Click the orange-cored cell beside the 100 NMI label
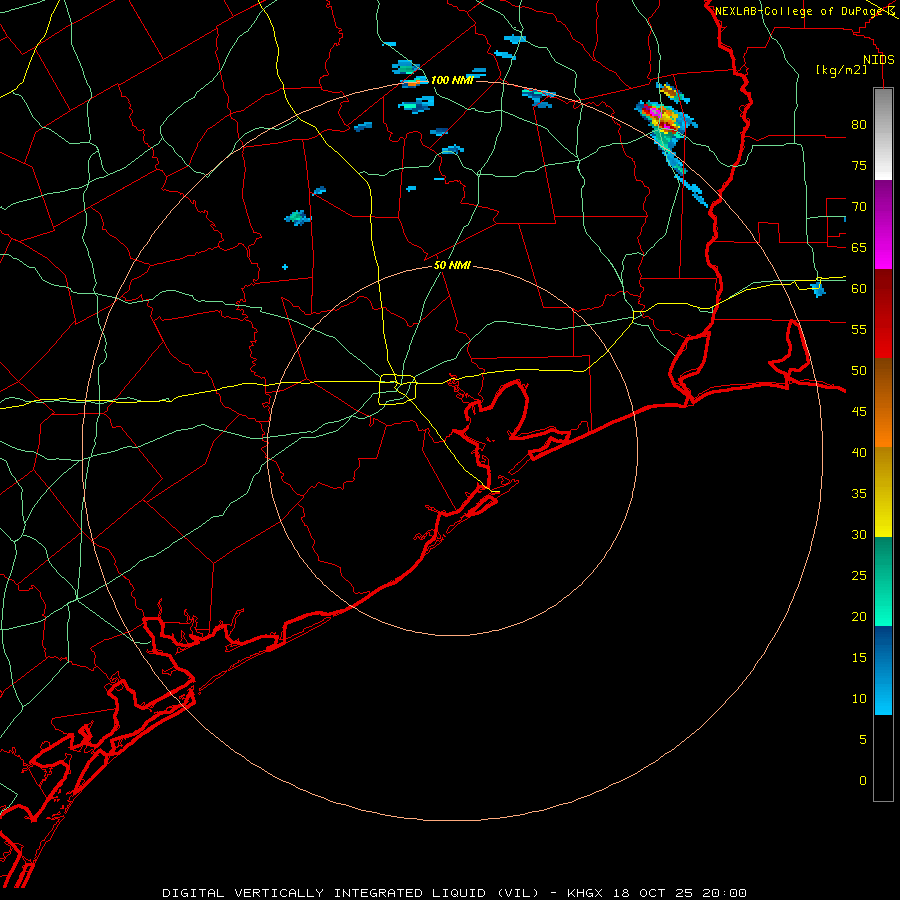Image resolution: width=900 pixels, height=900 pixels. coord(413,83)
